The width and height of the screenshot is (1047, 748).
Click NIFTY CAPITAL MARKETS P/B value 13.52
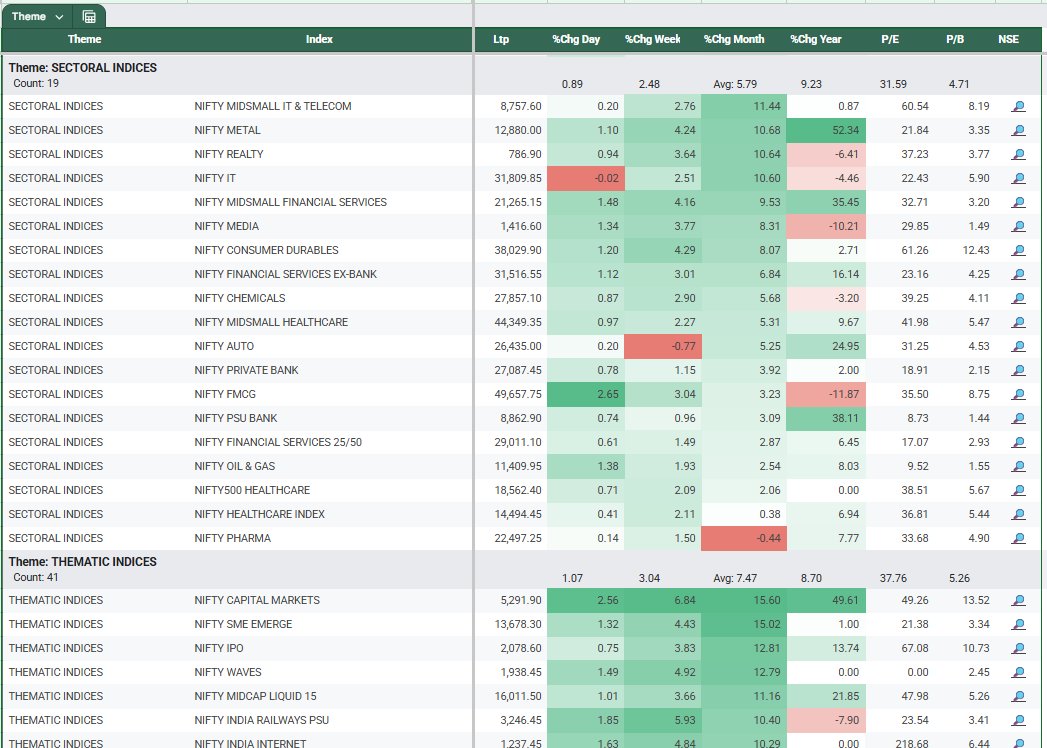[976, 600]
